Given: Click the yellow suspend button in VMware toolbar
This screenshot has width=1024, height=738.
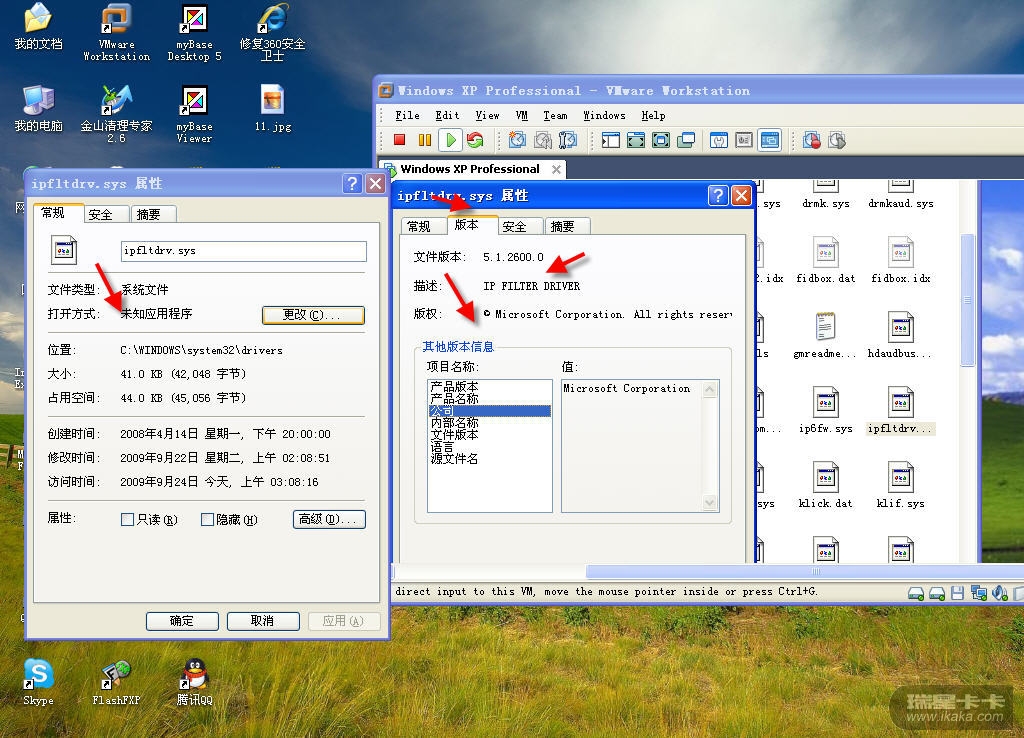Looking at the screenshot, I should coord(424,140).
